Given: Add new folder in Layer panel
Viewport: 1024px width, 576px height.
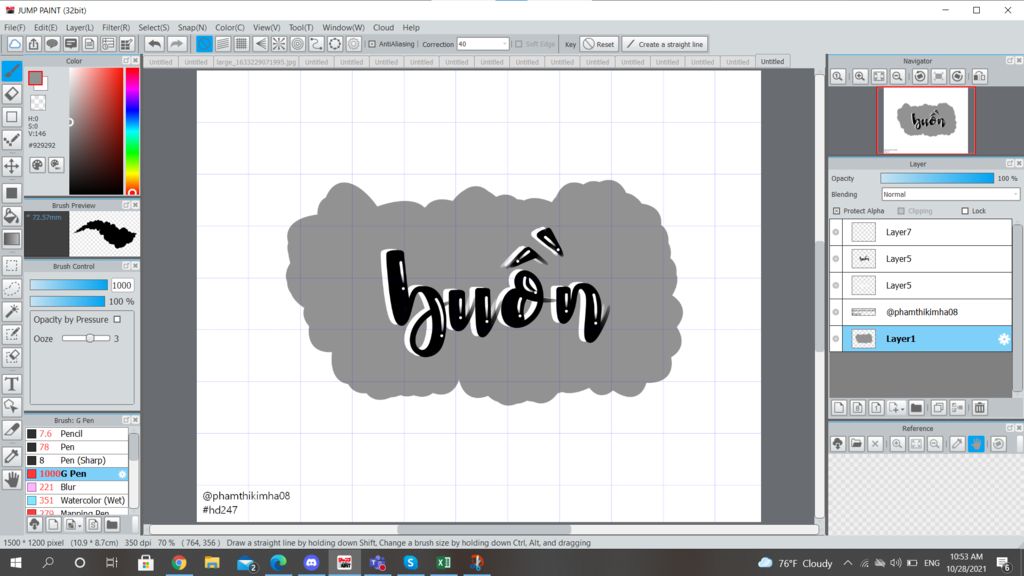Looking at the screenshot, I should point(916,408).
